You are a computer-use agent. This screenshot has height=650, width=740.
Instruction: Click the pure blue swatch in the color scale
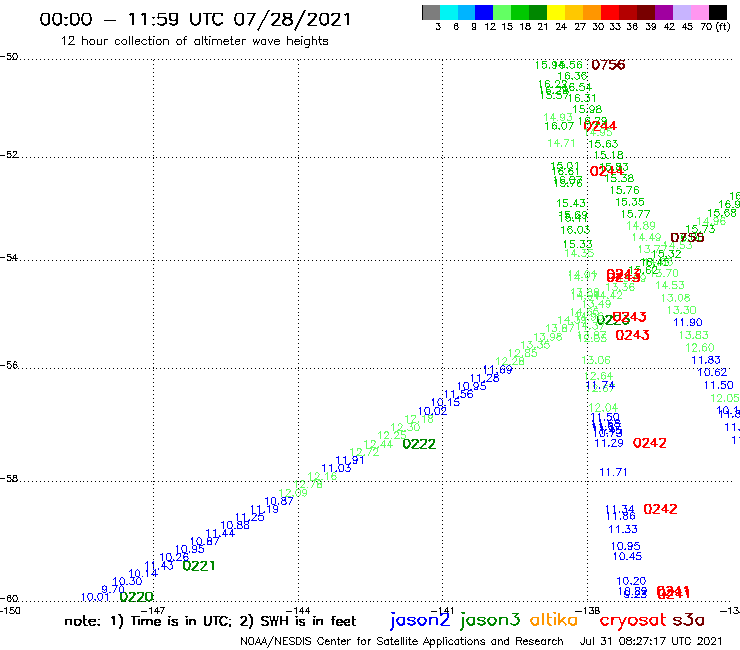pos(484,12)
